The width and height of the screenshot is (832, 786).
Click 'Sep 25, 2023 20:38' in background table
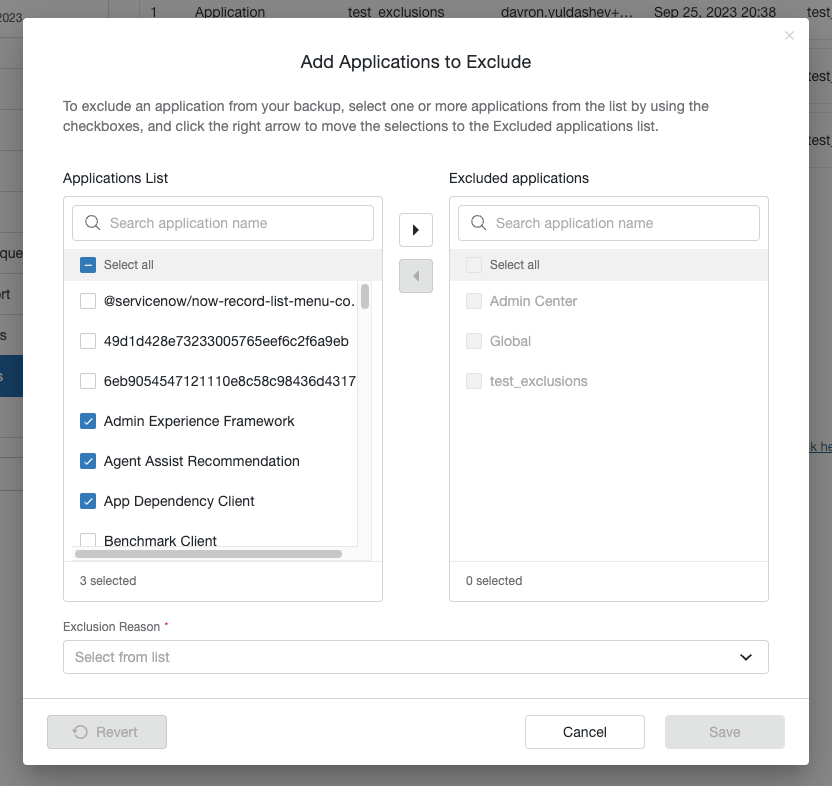714,12
